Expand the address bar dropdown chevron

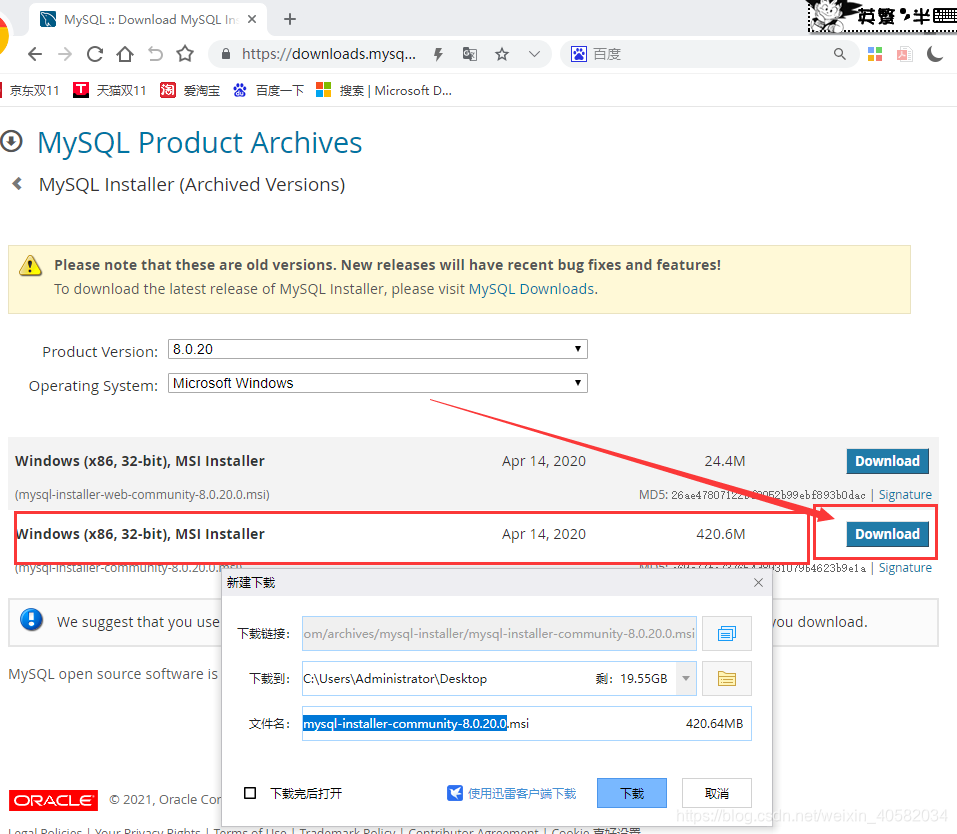click(534, 54)
